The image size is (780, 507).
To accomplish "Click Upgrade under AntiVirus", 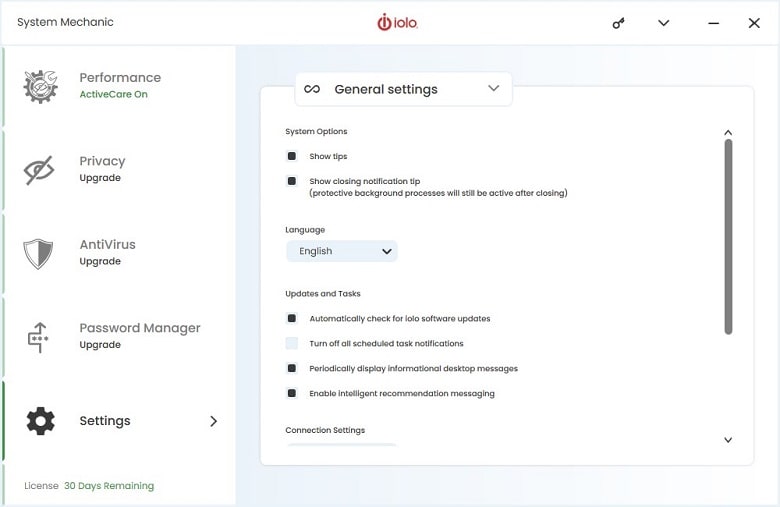I will pyautogui.click(x=100, y=262).
